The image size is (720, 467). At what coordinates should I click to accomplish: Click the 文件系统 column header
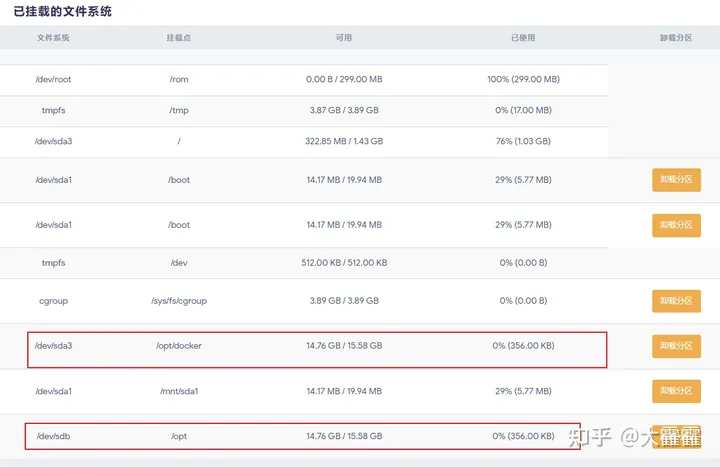(x=53, y=38)
